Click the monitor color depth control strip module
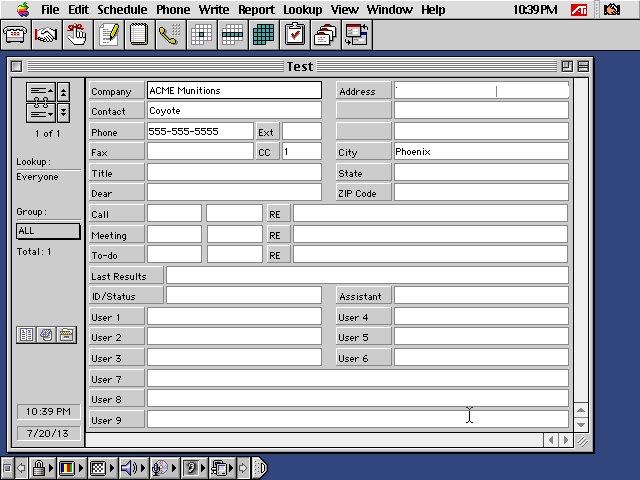Viewport: 640px width, 480px height. click(66, 468)
